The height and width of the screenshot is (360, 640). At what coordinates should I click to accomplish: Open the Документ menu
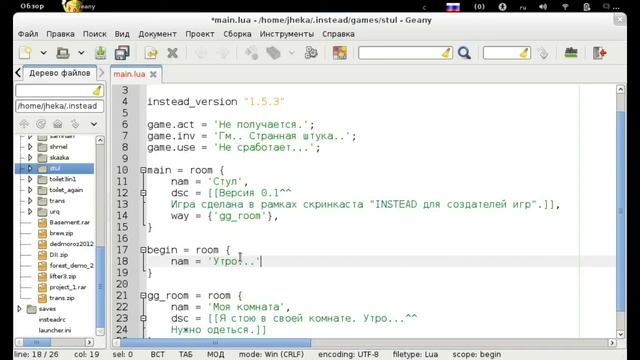[157, 34]
